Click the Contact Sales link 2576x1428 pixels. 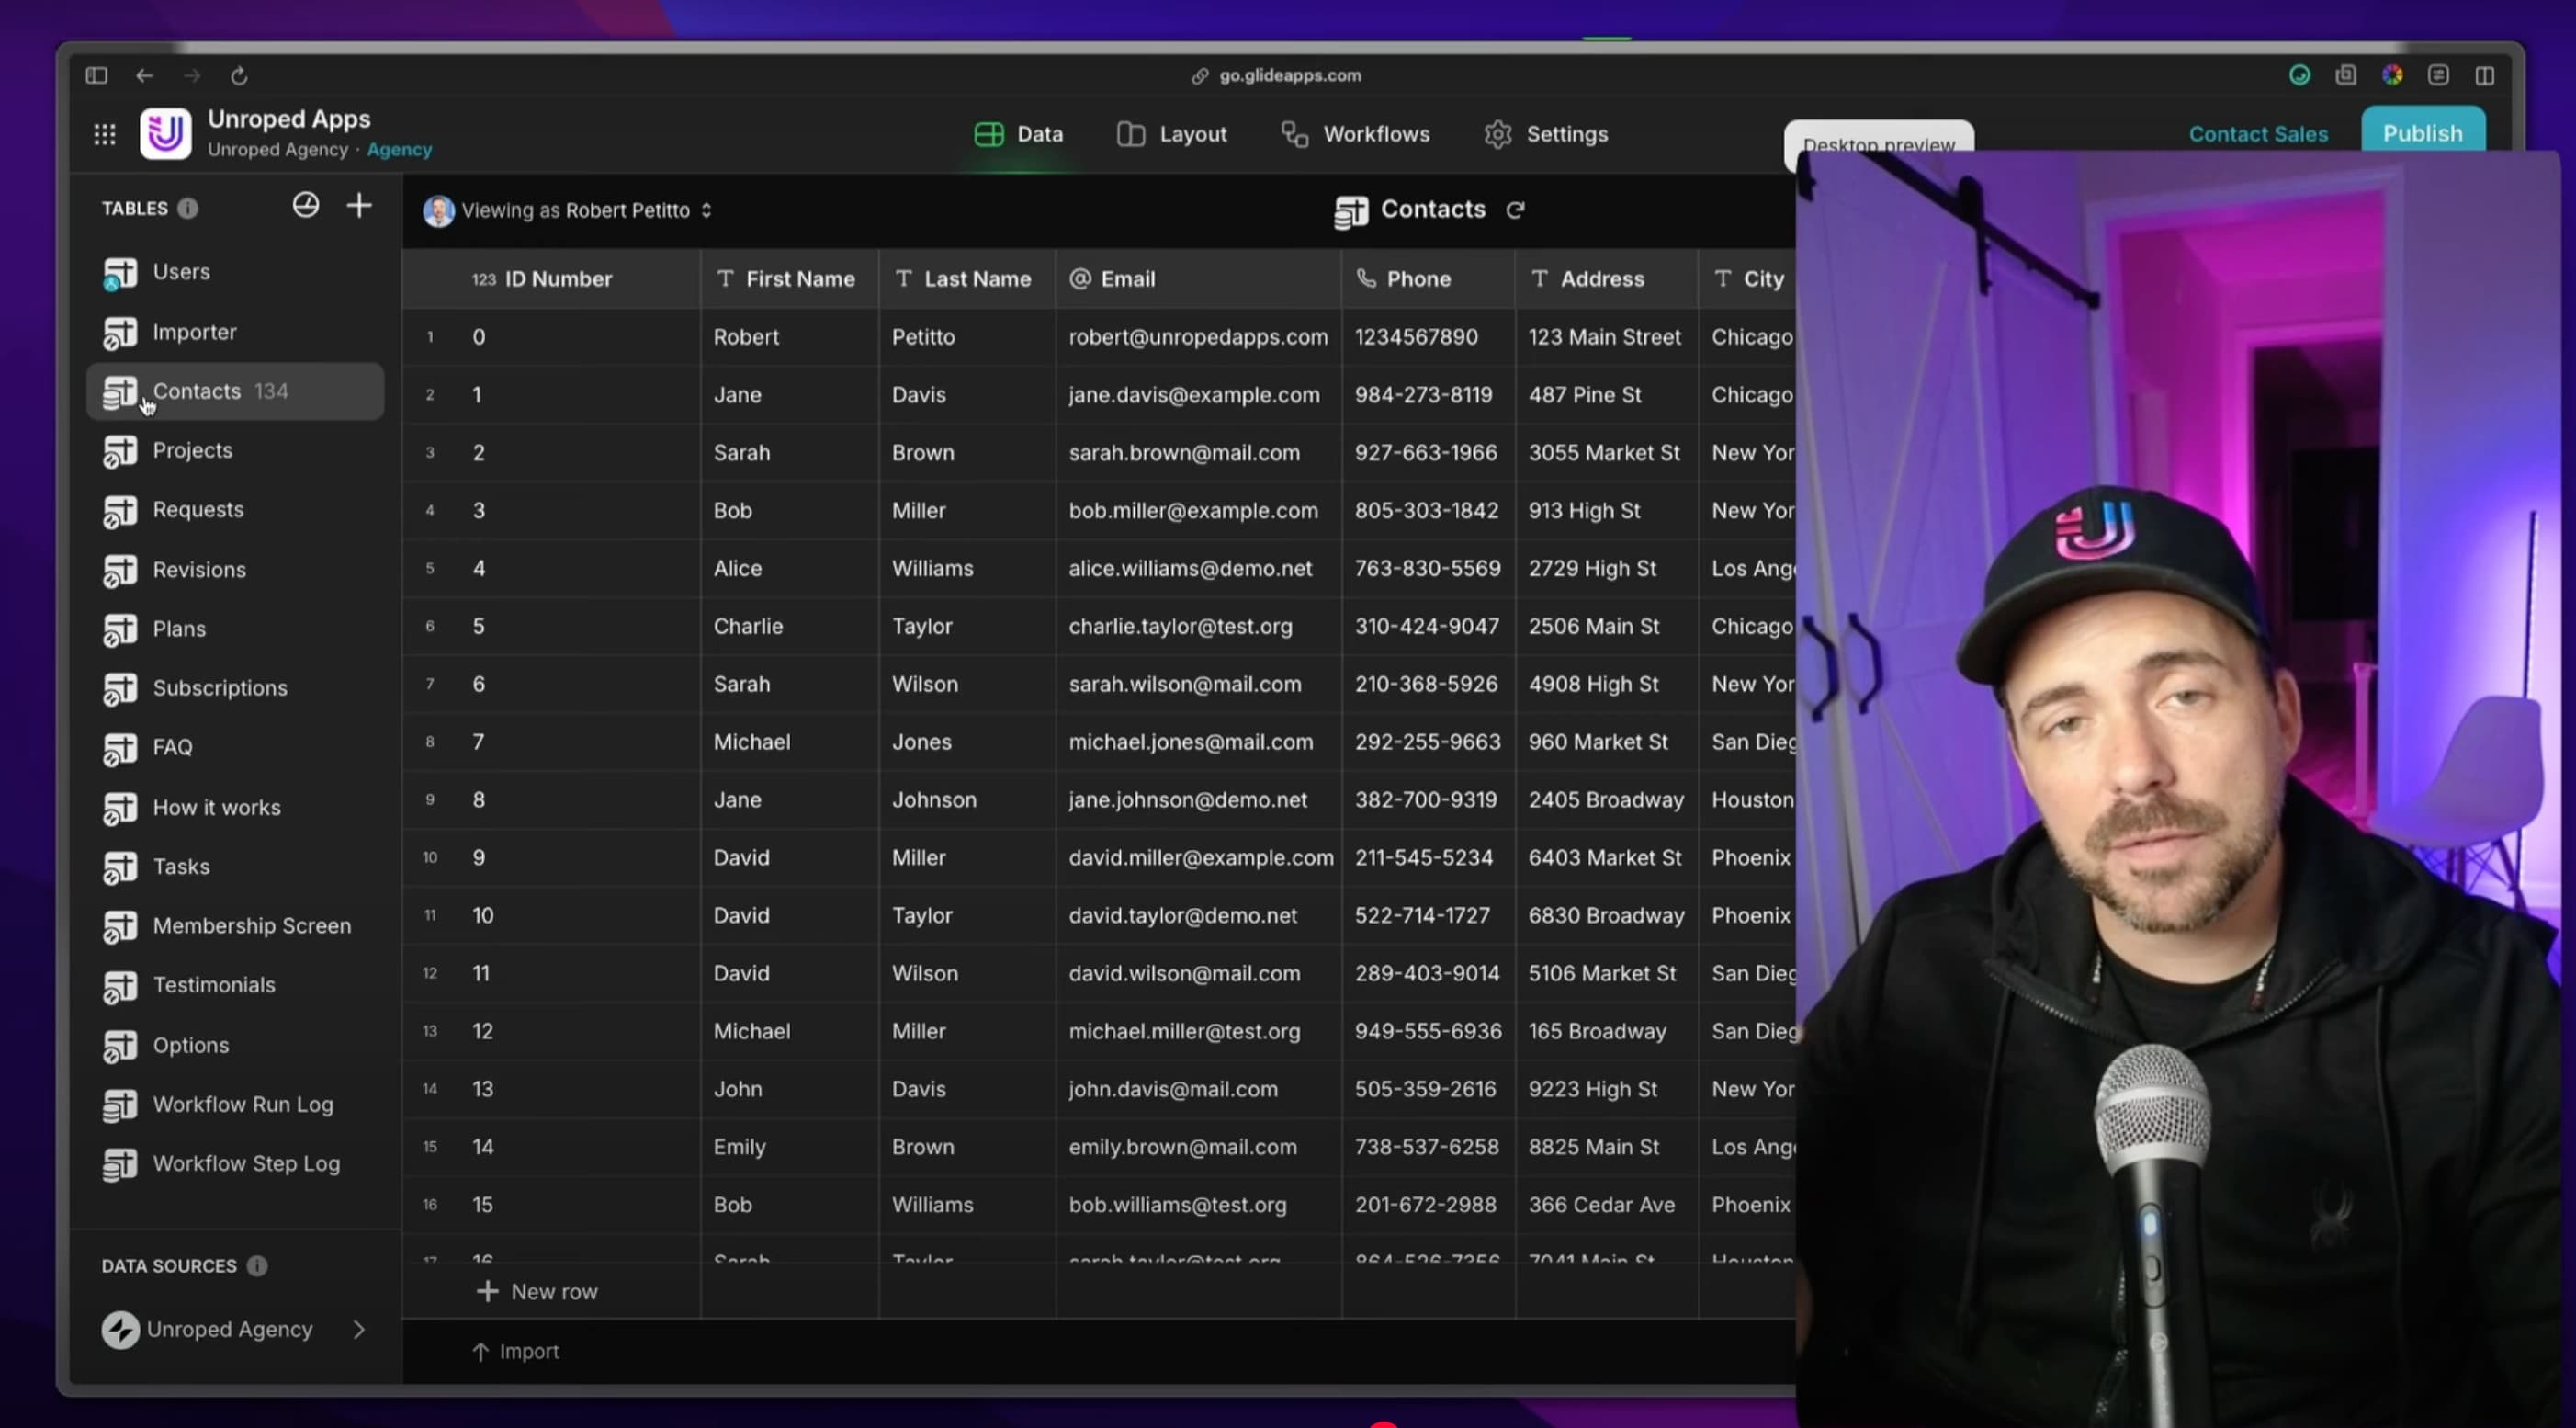point(2257,134)
